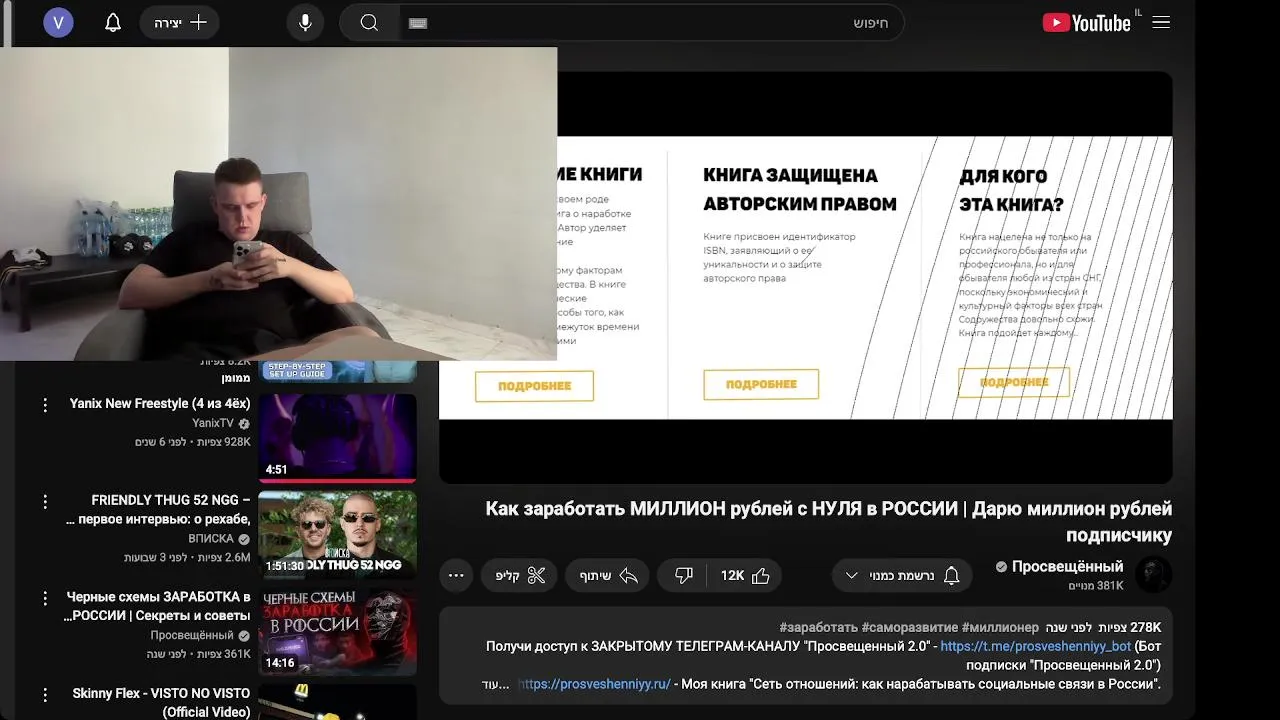
Task: Open notifications bell
Action: tap(113, 22)
